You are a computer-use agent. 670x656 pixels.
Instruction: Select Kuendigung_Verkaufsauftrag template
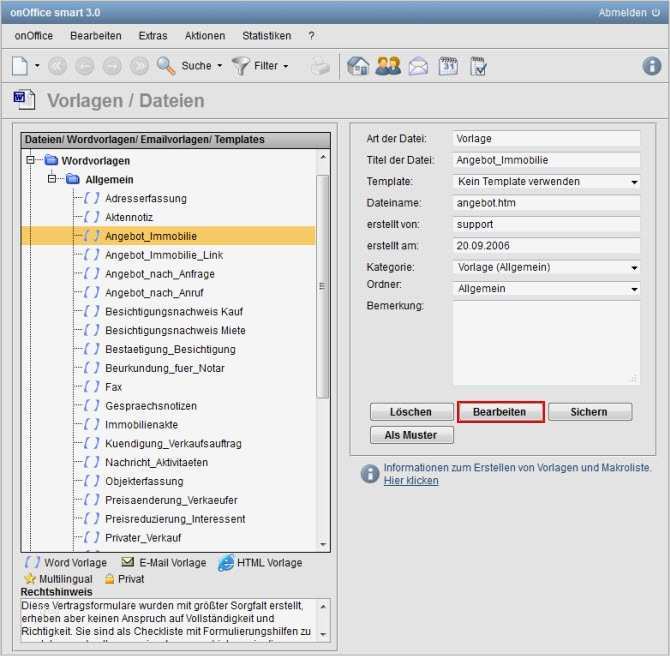[x=173, y=444]
